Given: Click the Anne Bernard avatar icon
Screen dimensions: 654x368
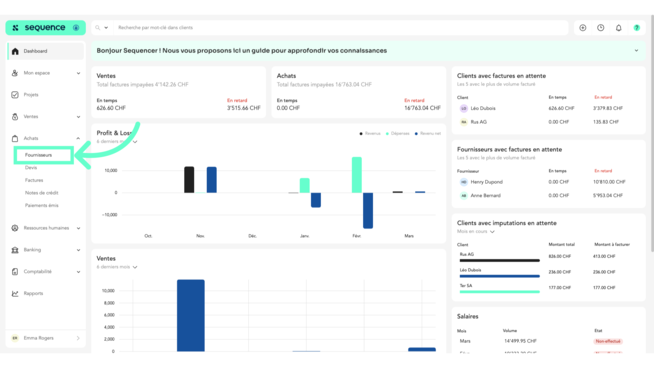Looking at the screenshot, I should point(463,195).
